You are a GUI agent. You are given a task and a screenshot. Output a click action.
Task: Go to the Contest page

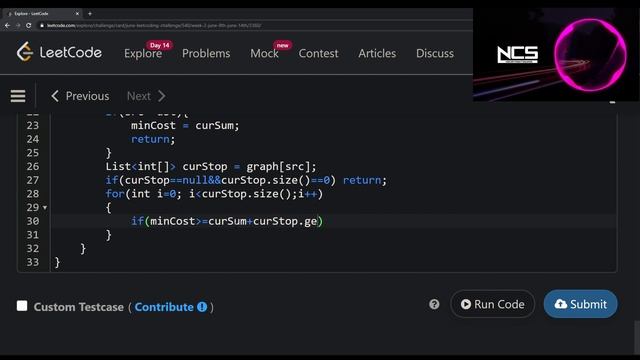[x=318, y=53]
